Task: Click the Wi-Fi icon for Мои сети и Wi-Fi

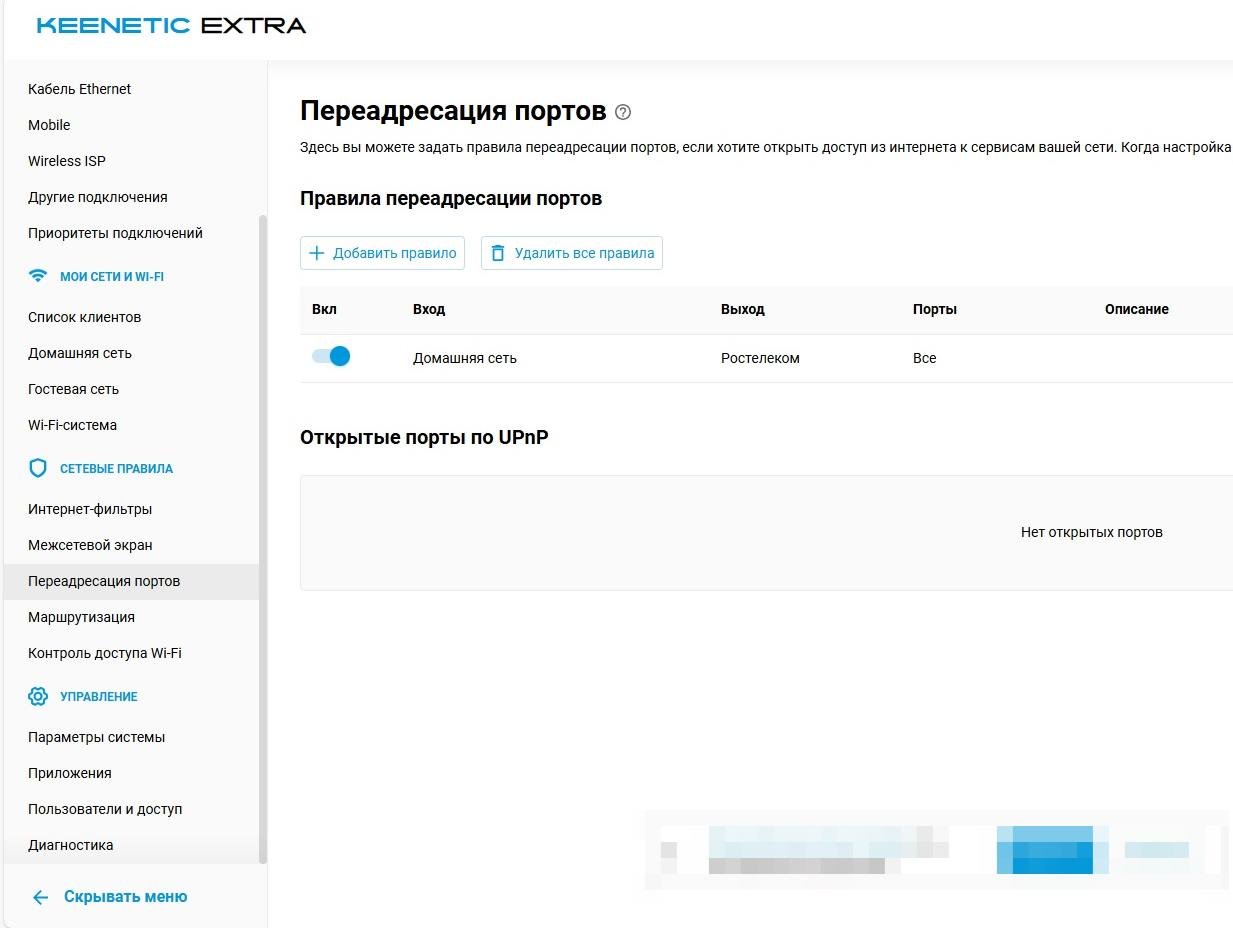Action: coord(38,276)
